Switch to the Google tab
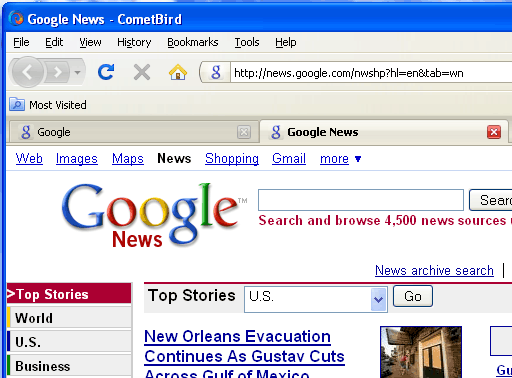Screen dimensions: 512x378 point(133,132)
